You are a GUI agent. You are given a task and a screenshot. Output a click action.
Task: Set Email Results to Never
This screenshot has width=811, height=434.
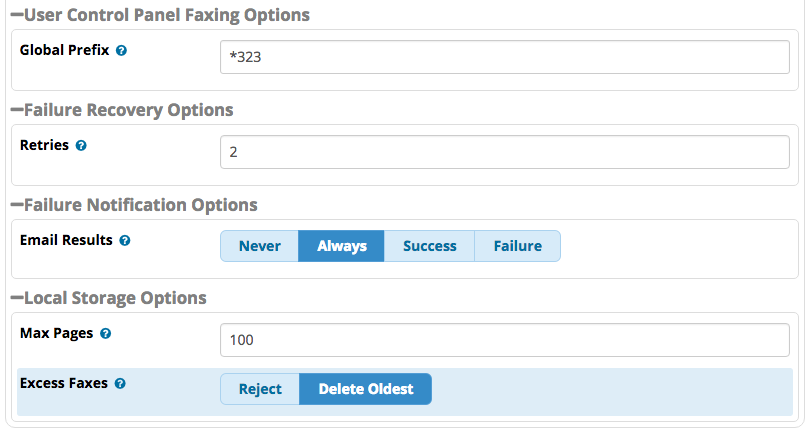pyautogui.click(x=260, y=246)
